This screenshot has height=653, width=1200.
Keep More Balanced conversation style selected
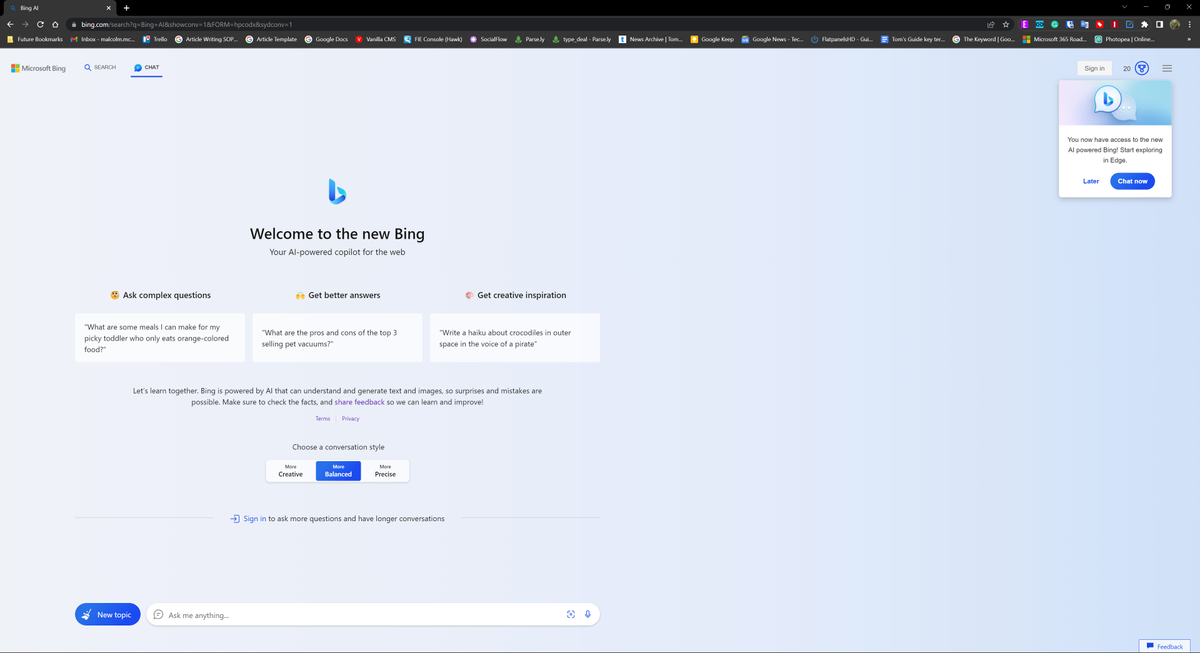[337, 470]
